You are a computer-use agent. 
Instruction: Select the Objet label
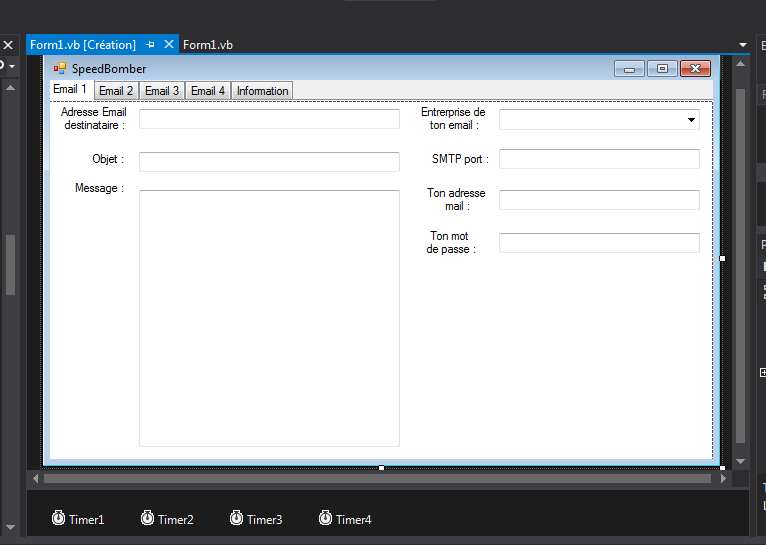pyautogui.click(x=108, y=159)
